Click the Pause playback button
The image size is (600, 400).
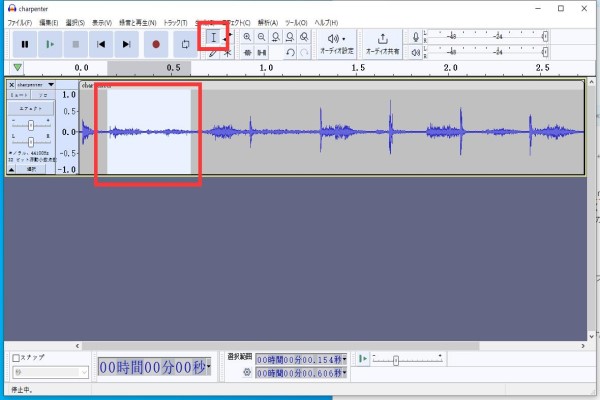24,44
